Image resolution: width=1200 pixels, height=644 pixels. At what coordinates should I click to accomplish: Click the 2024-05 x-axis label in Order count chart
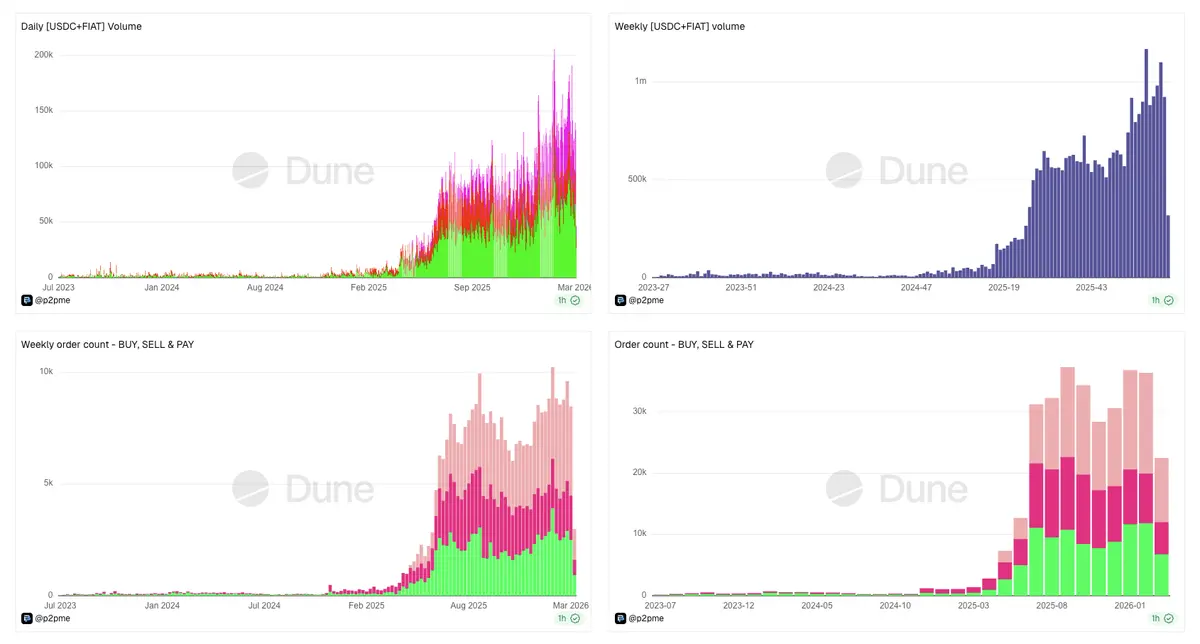[817, 605]
